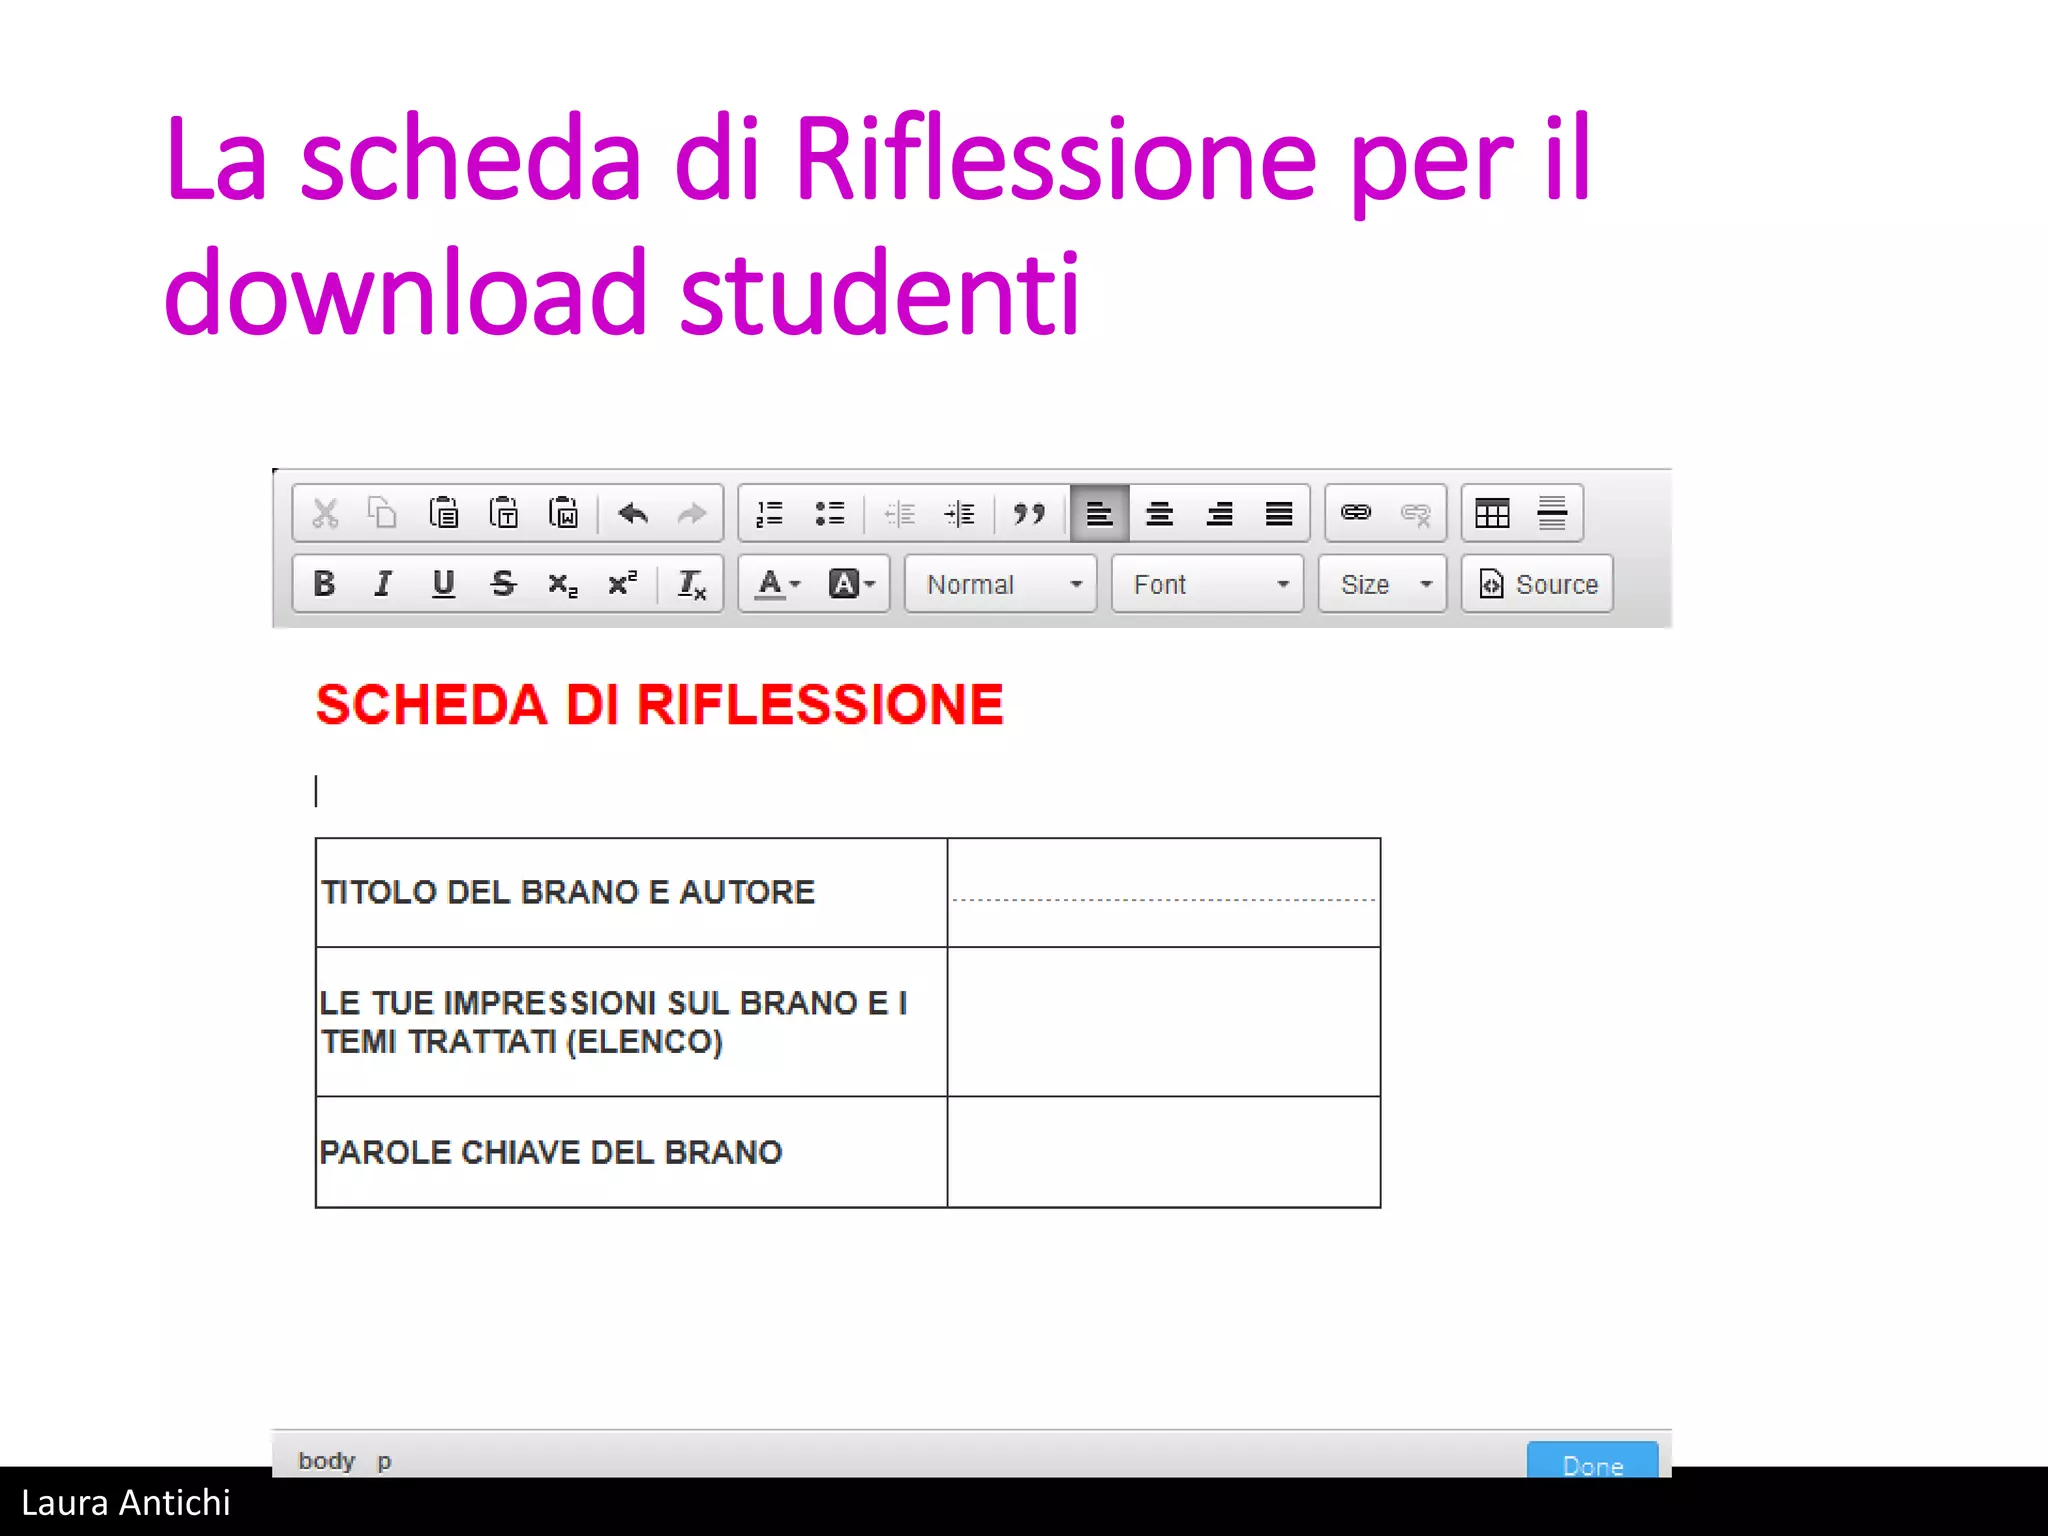Click the Paste clipboard icon
Image resolution: width=2048 pixels, height=1536 pixels.
point(443,513)
